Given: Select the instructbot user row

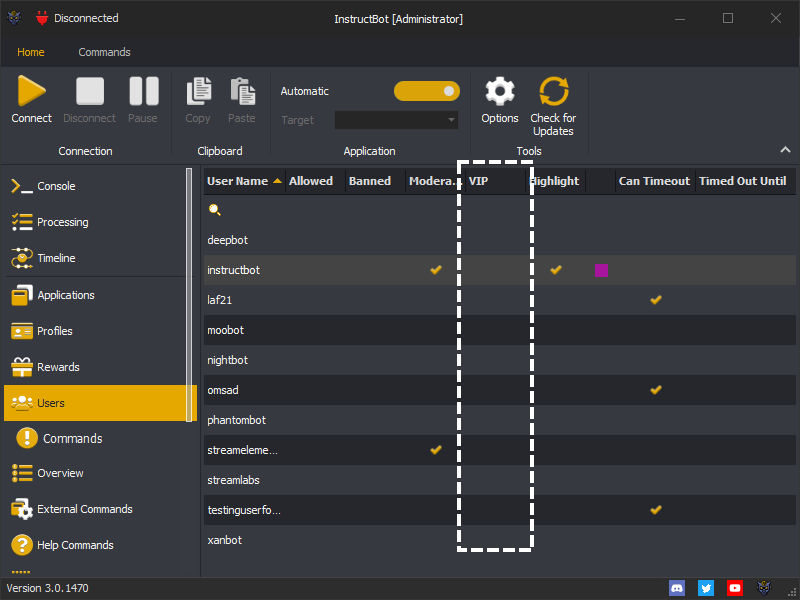Looking at the screenshot, I should point(499,270).
